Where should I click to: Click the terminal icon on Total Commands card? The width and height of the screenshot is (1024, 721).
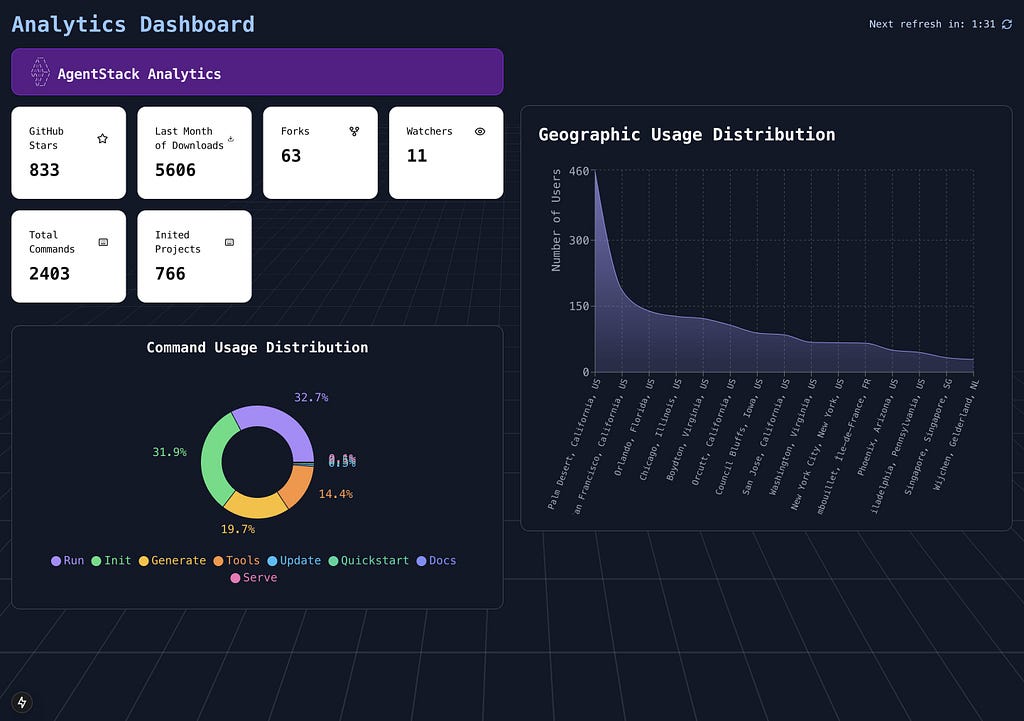click(x=103, y=242)
